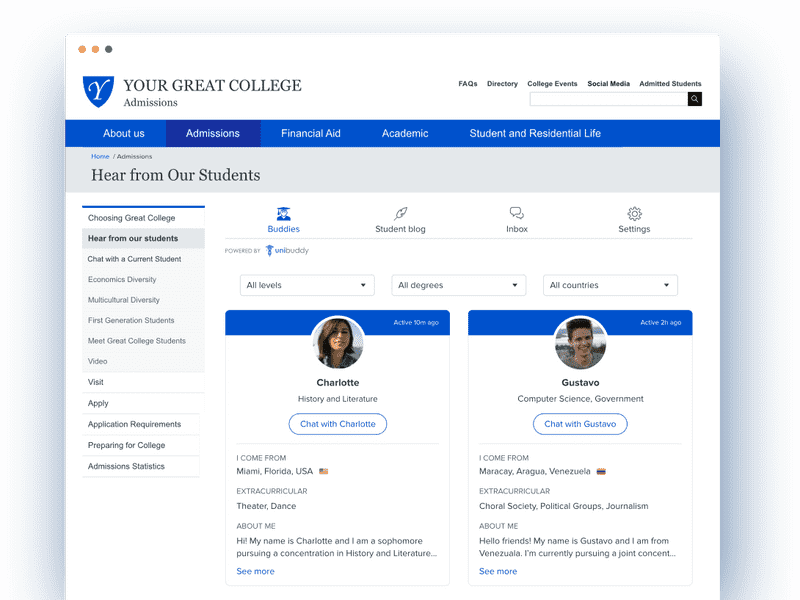
Task: Open the Student blog feather icon
Action: click(400, 213)
